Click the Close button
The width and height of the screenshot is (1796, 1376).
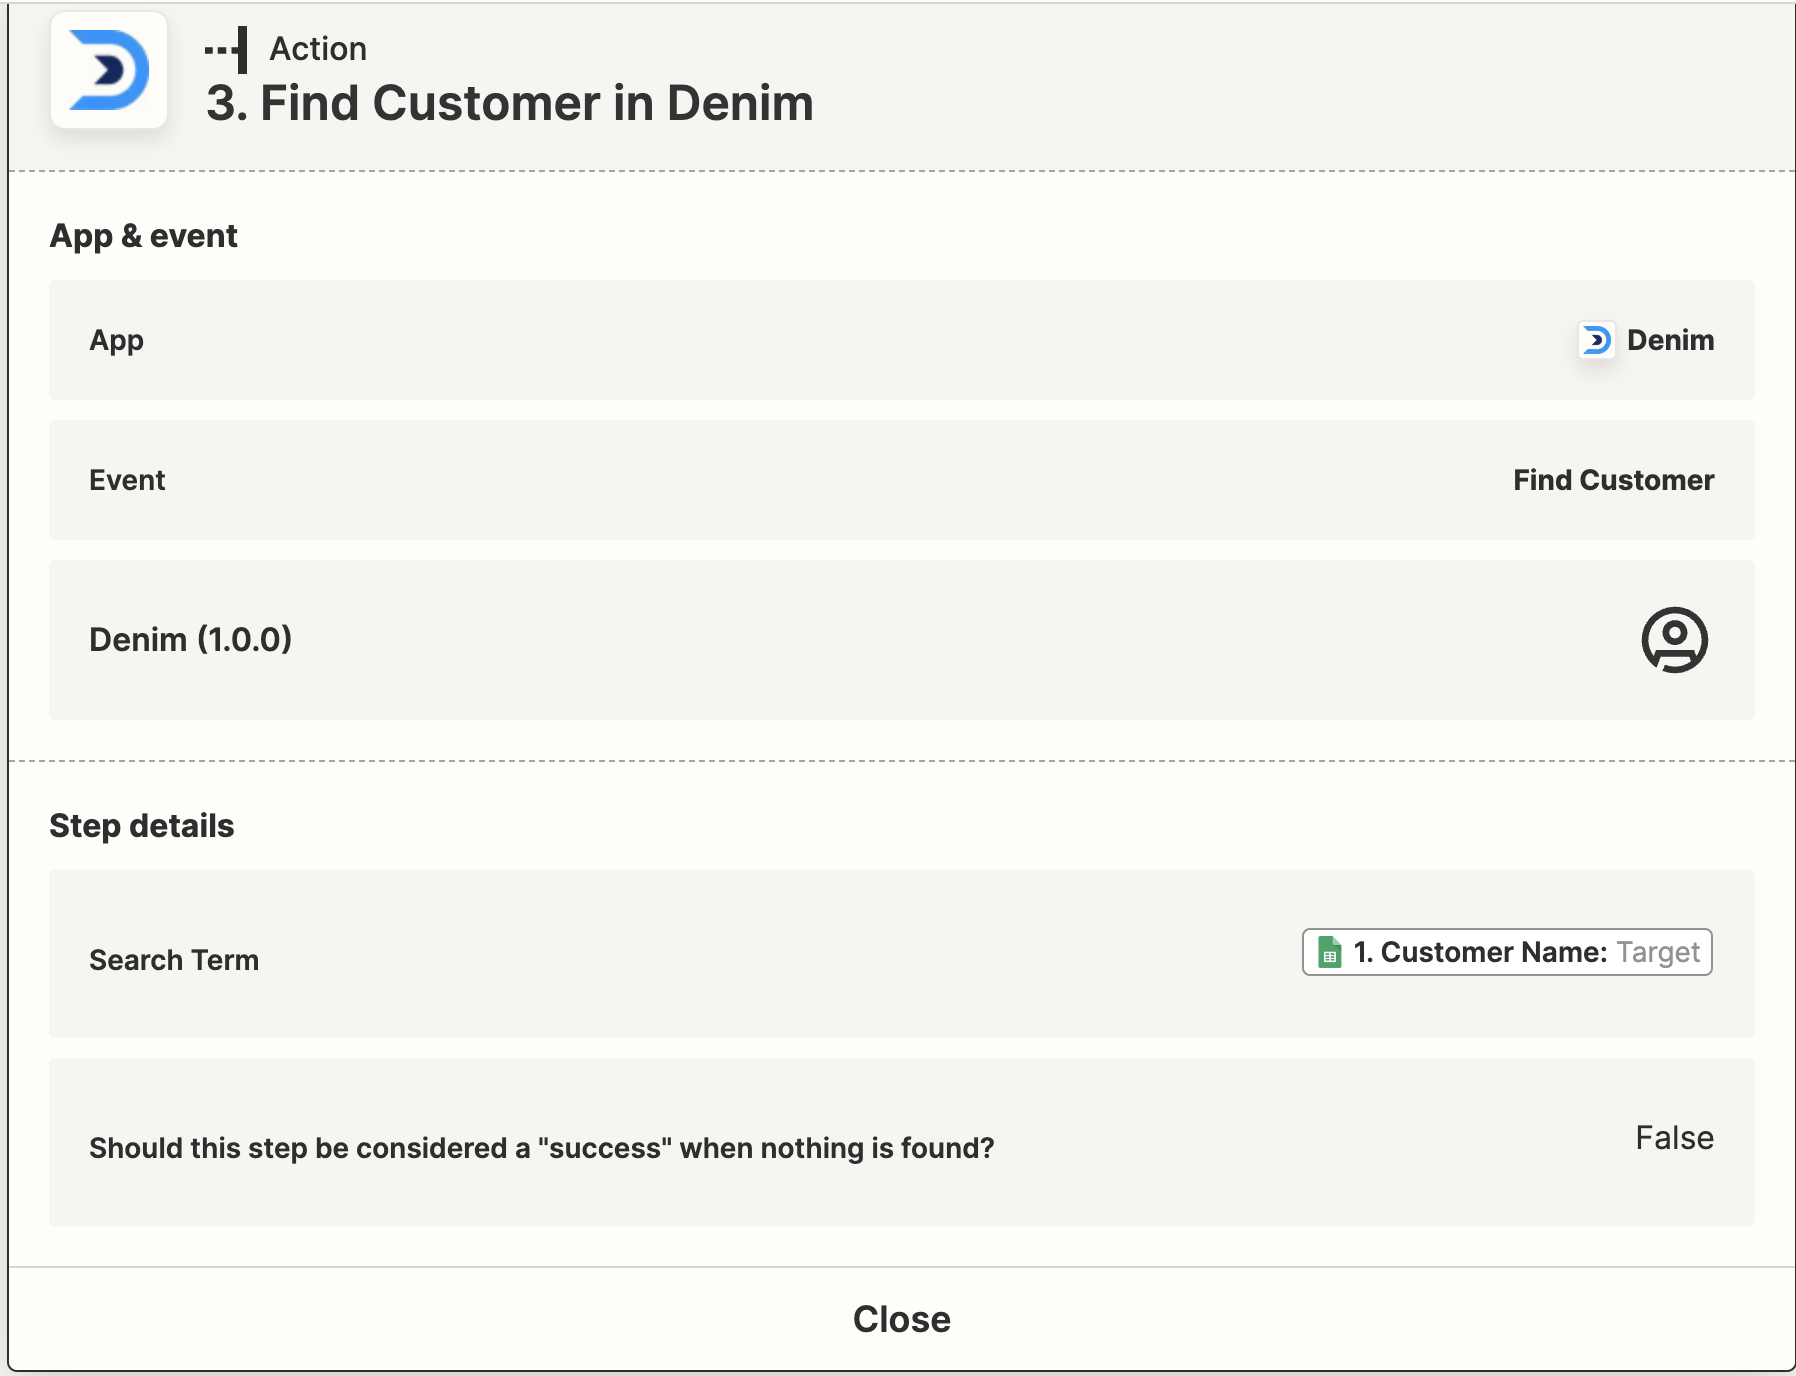click(x=901, y=1319)
